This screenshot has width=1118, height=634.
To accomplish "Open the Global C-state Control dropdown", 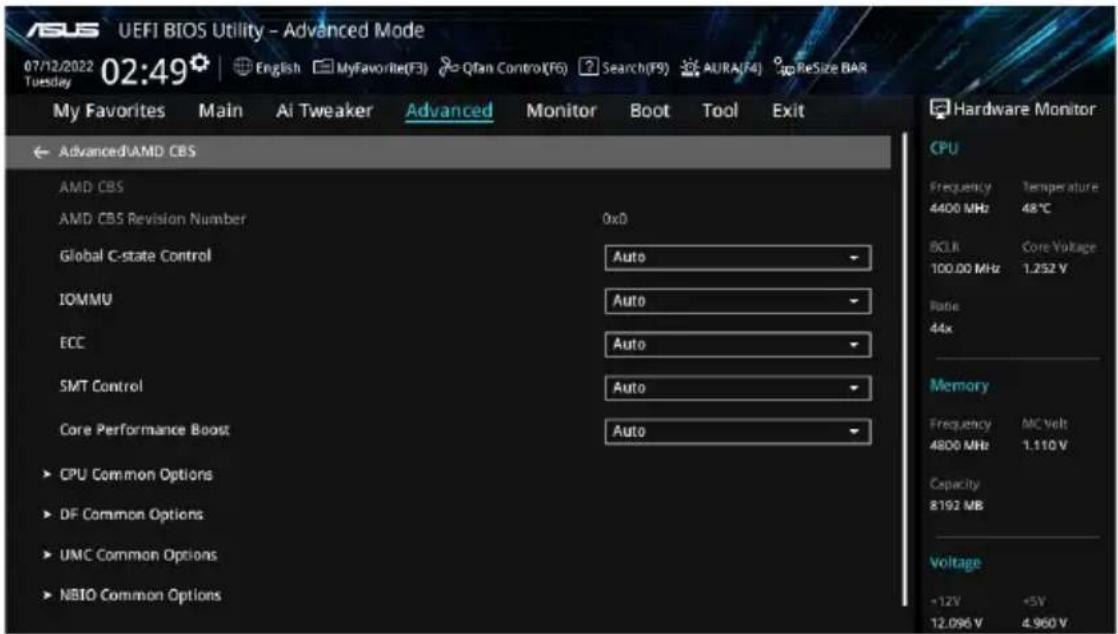I will 737,257.
